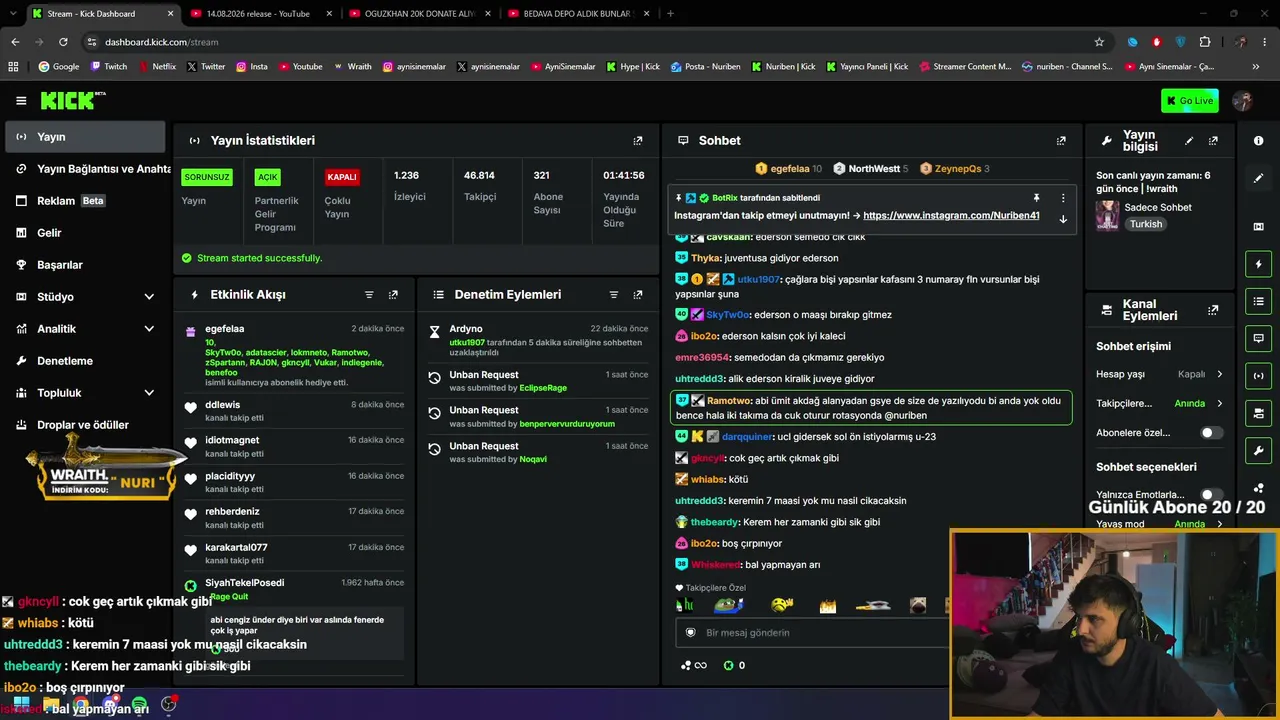Screen dimensions: 1280x720
Task: Toggle the Abonelere özel switch
Action: tap(1211, 433)
